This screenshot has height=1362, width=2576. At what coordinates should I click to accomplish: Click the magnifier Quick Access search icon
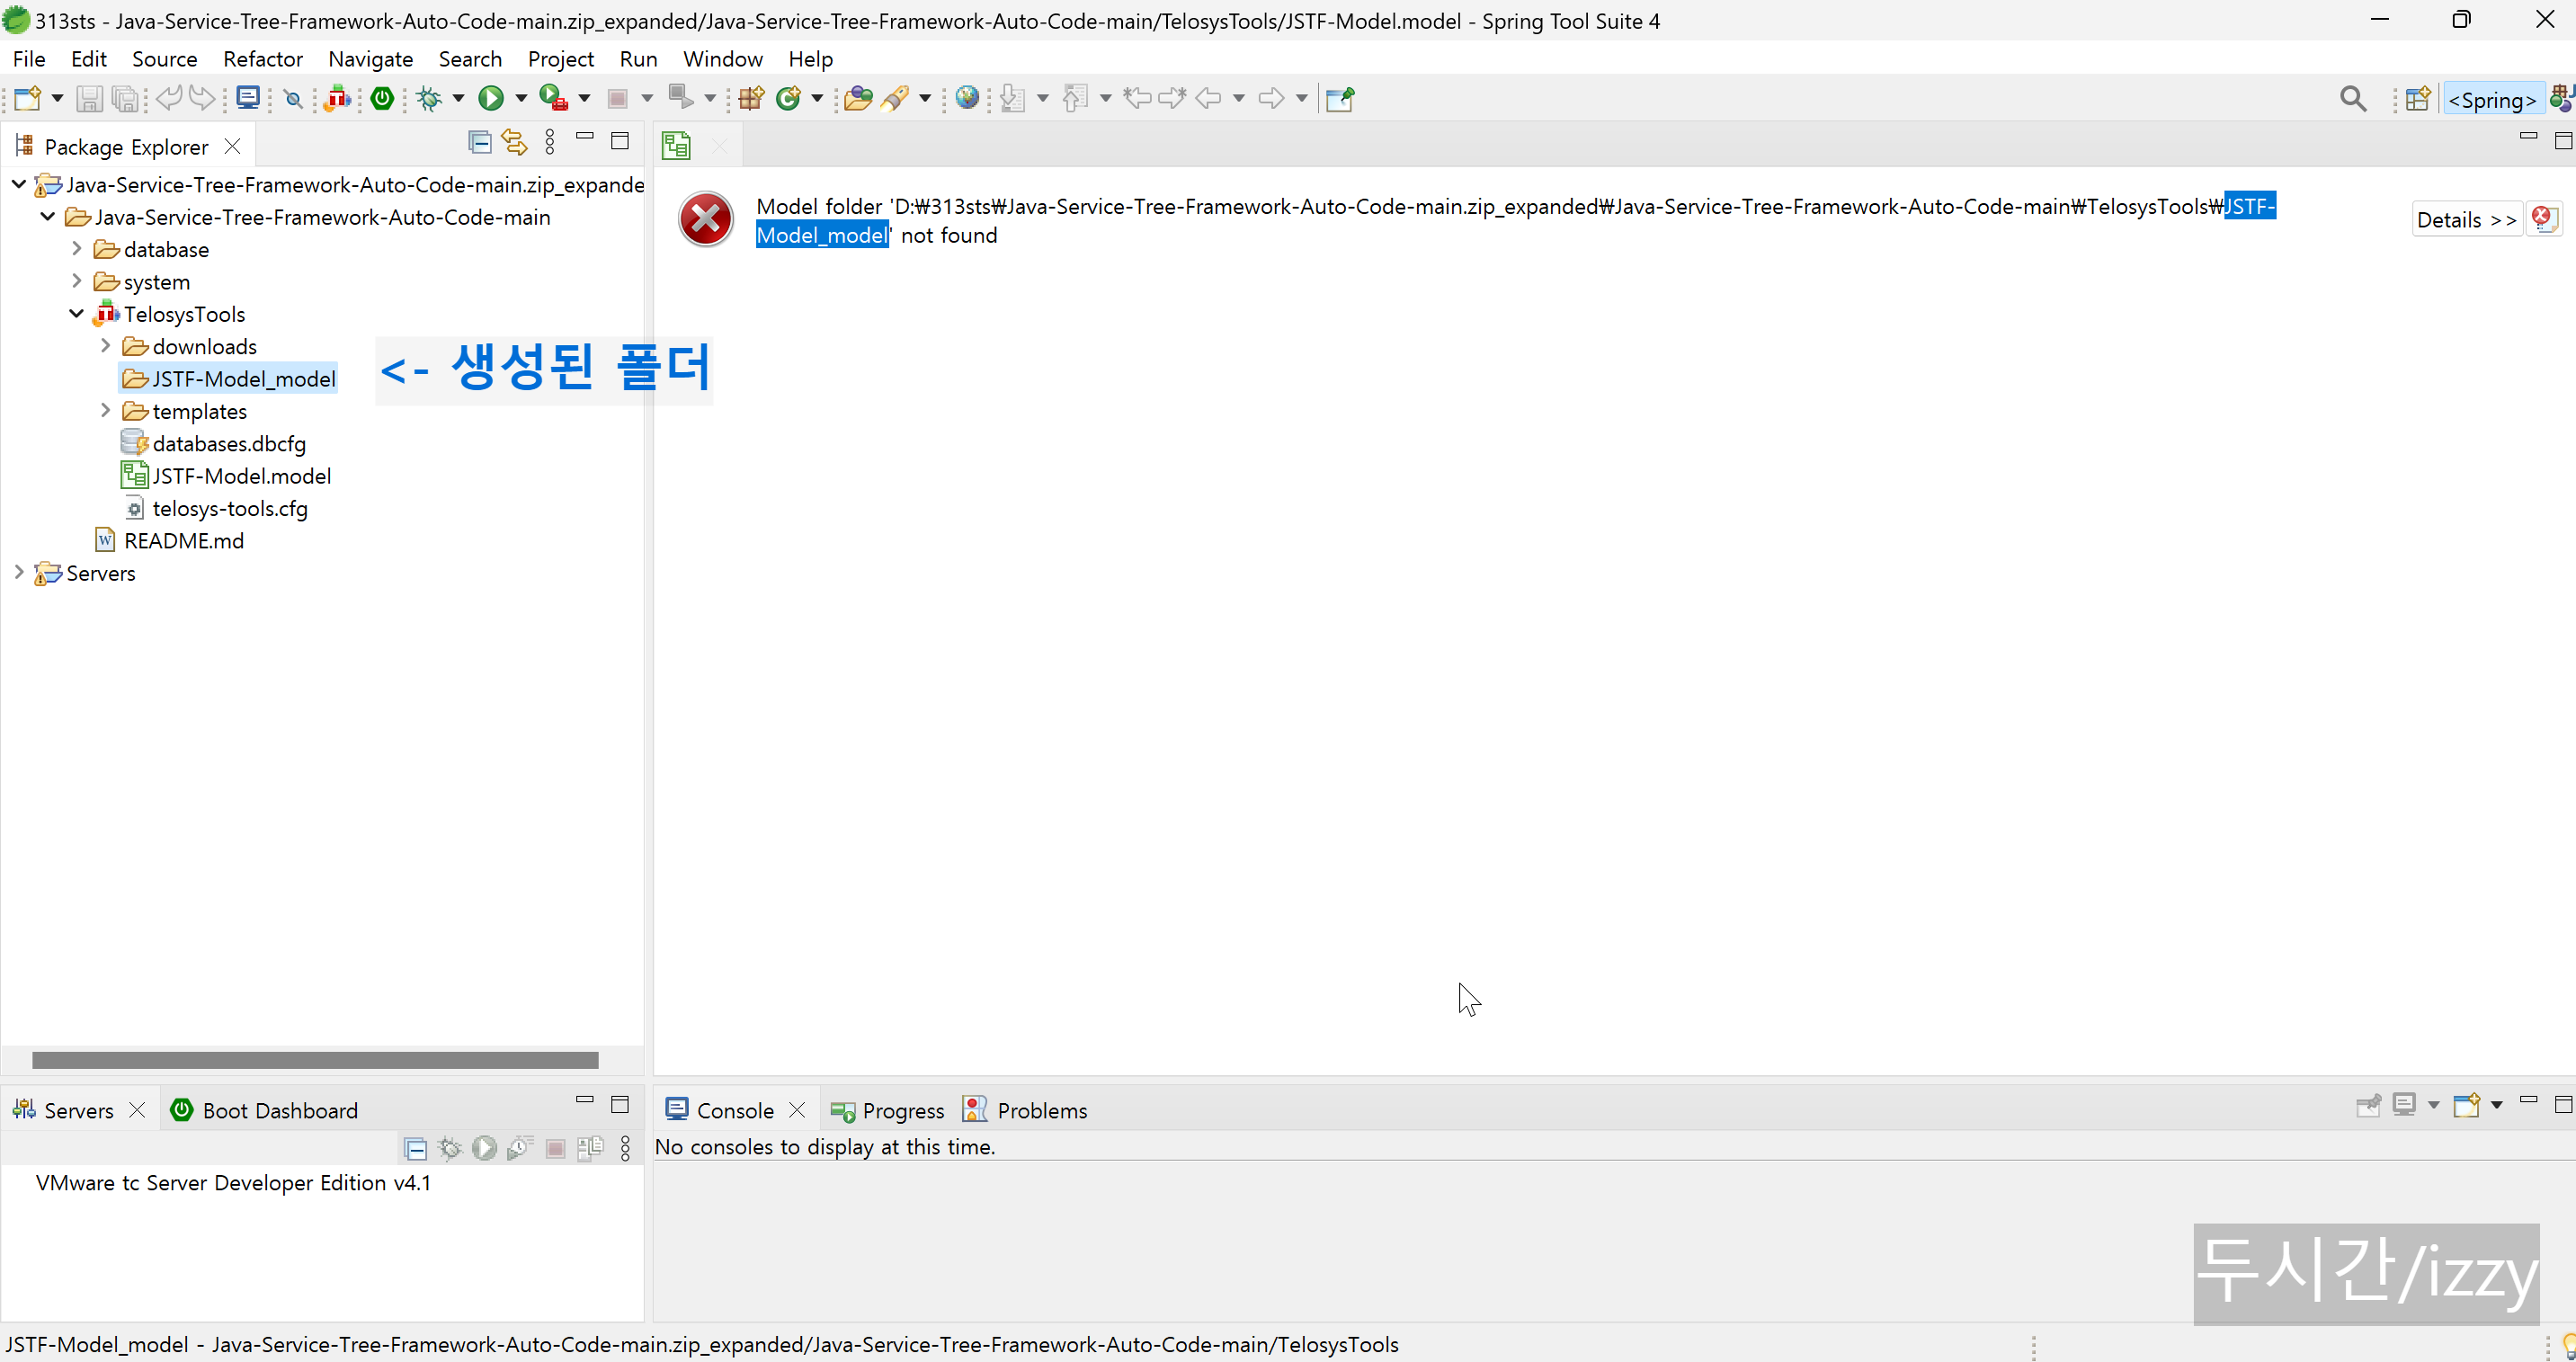click(2353, 99)
